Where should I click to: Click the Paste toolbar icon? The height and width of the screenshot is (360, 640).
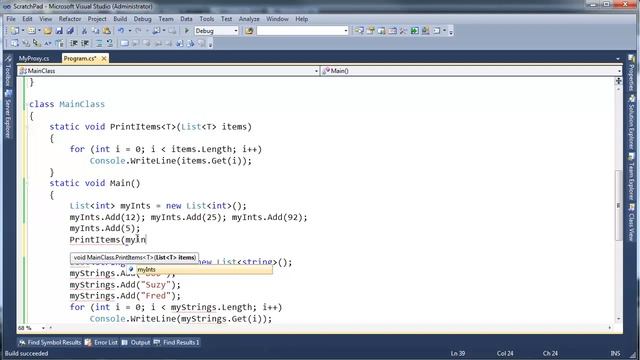point(107,31)
